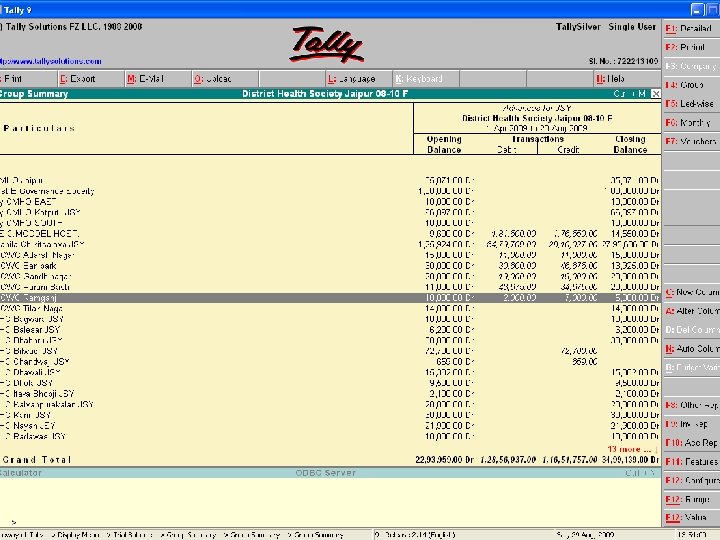The height and width of the screenshot is (540, 720).
Task: Click the Debit transactions column header
Action: pyautogui.click(x=507, y=150)
